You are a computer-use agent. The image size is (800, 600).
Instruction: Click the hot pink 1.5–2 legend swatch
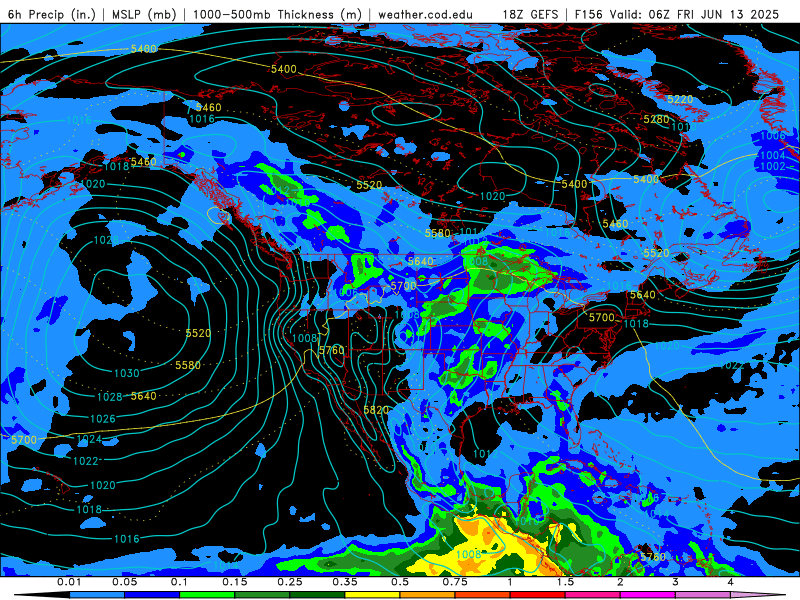tap(593, 595)
